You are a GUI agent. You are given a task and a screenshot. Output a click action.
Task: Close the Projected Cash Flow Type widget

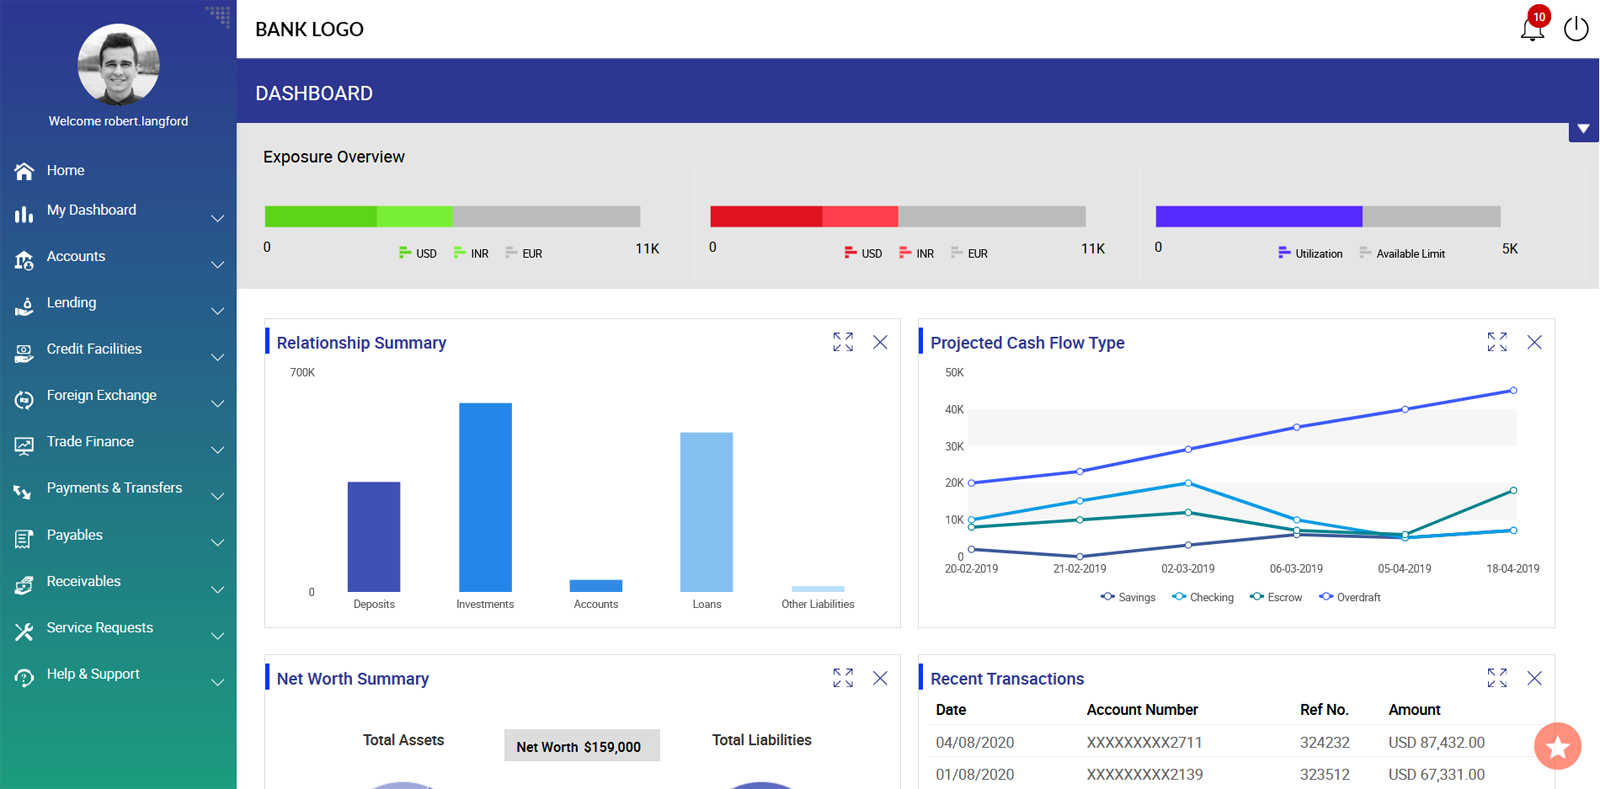1534,342
